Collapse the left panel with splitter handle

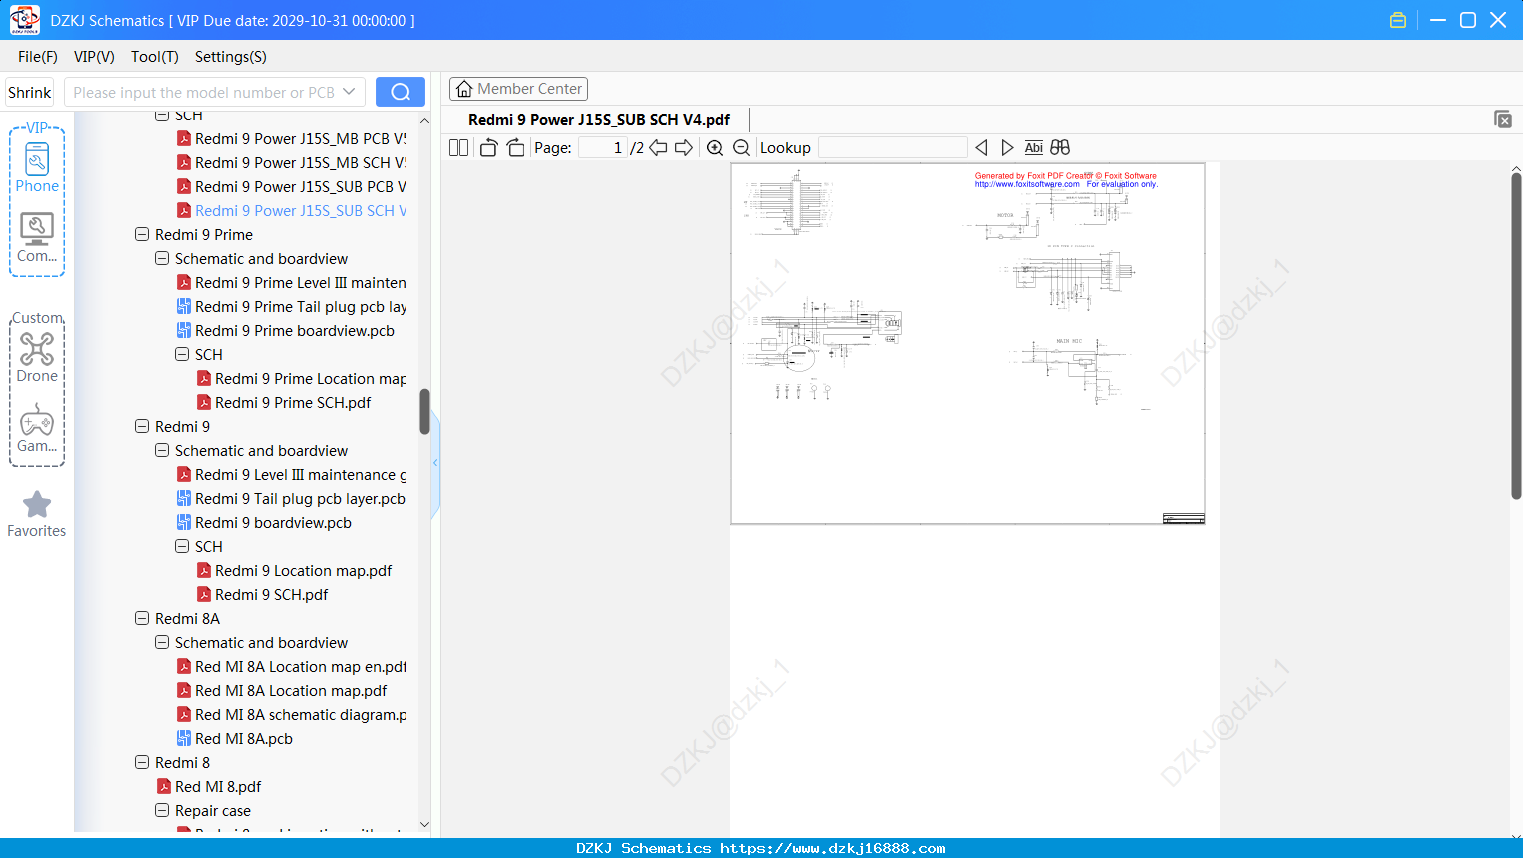(x=435, y=462)
